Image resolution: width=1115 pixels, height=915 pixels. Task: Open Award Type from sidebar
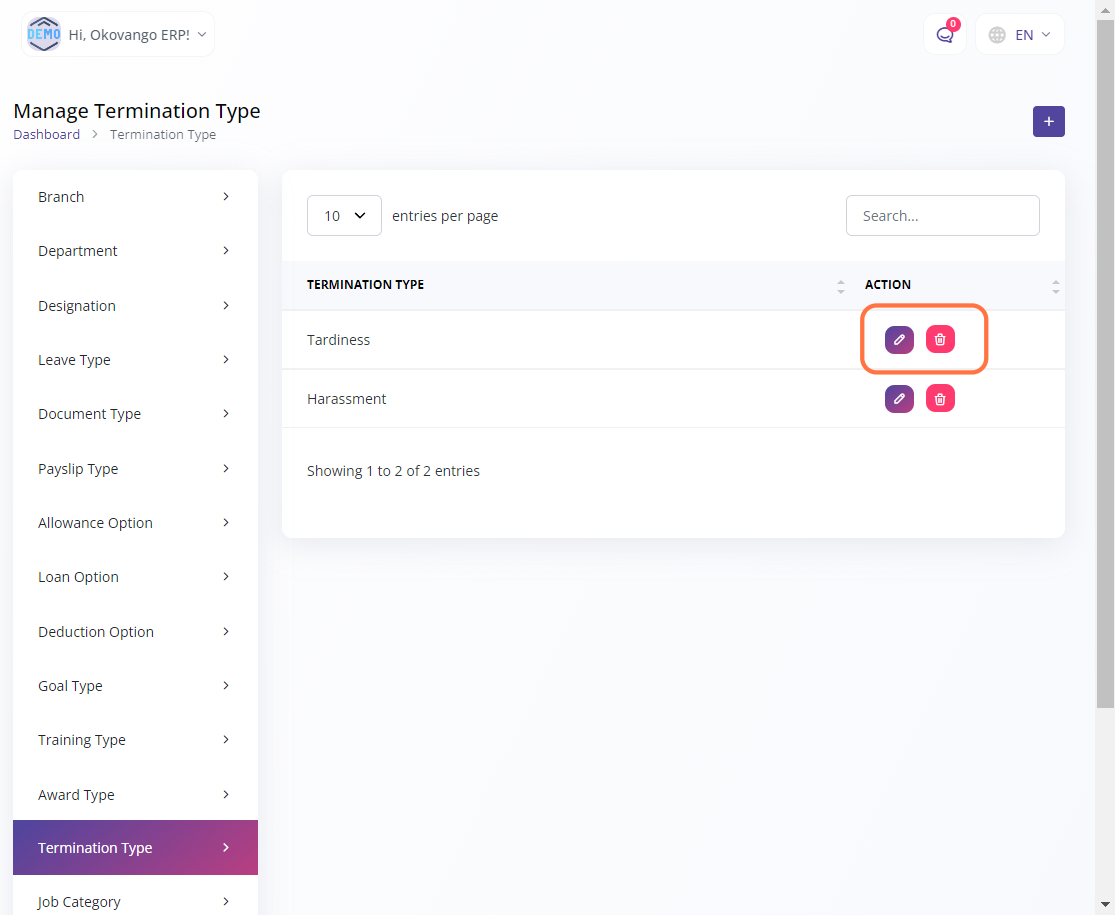(x=135, y=795)
